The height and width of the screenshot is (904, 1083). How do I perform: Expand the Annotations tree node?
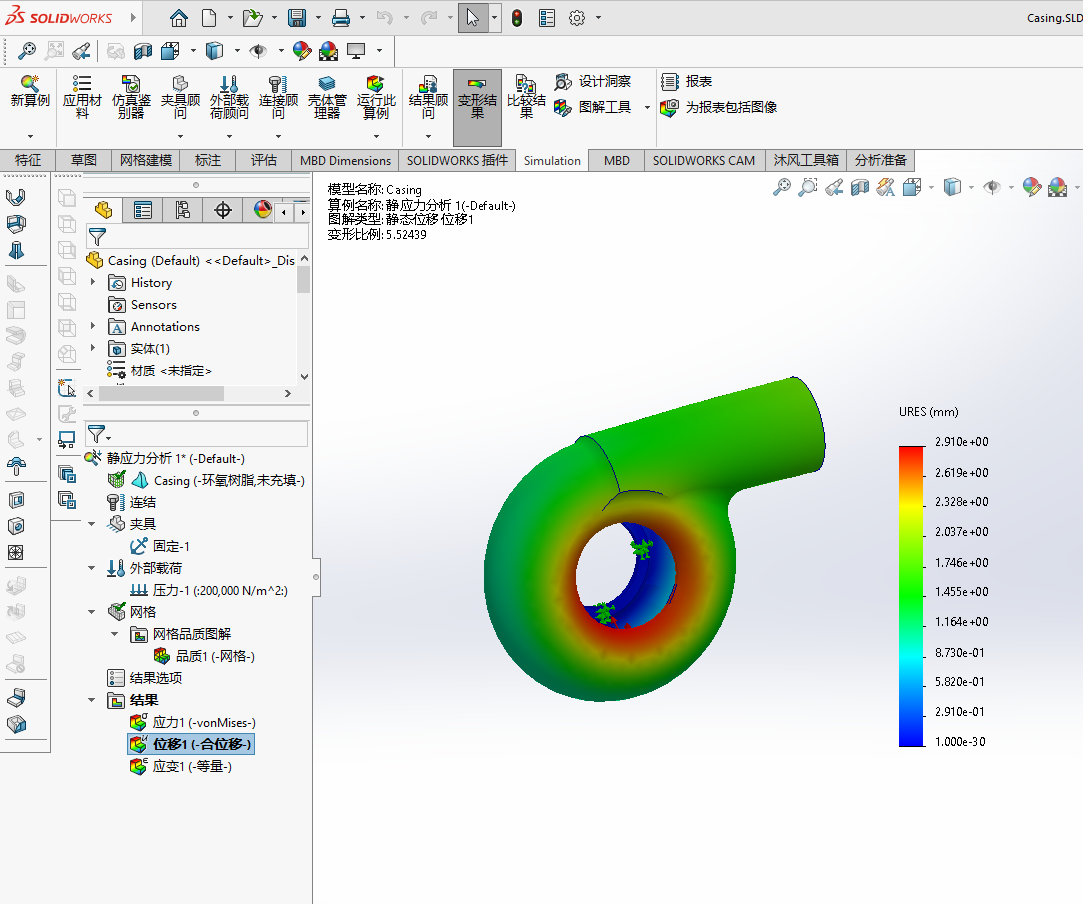[x=93, y=325]
